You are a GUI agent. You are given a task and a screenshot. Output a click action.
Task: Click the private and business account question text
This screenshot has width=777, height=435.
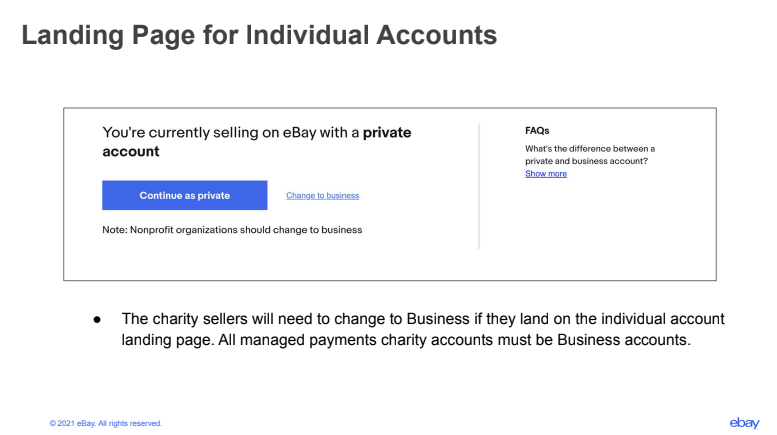click(x=590, y=155)
